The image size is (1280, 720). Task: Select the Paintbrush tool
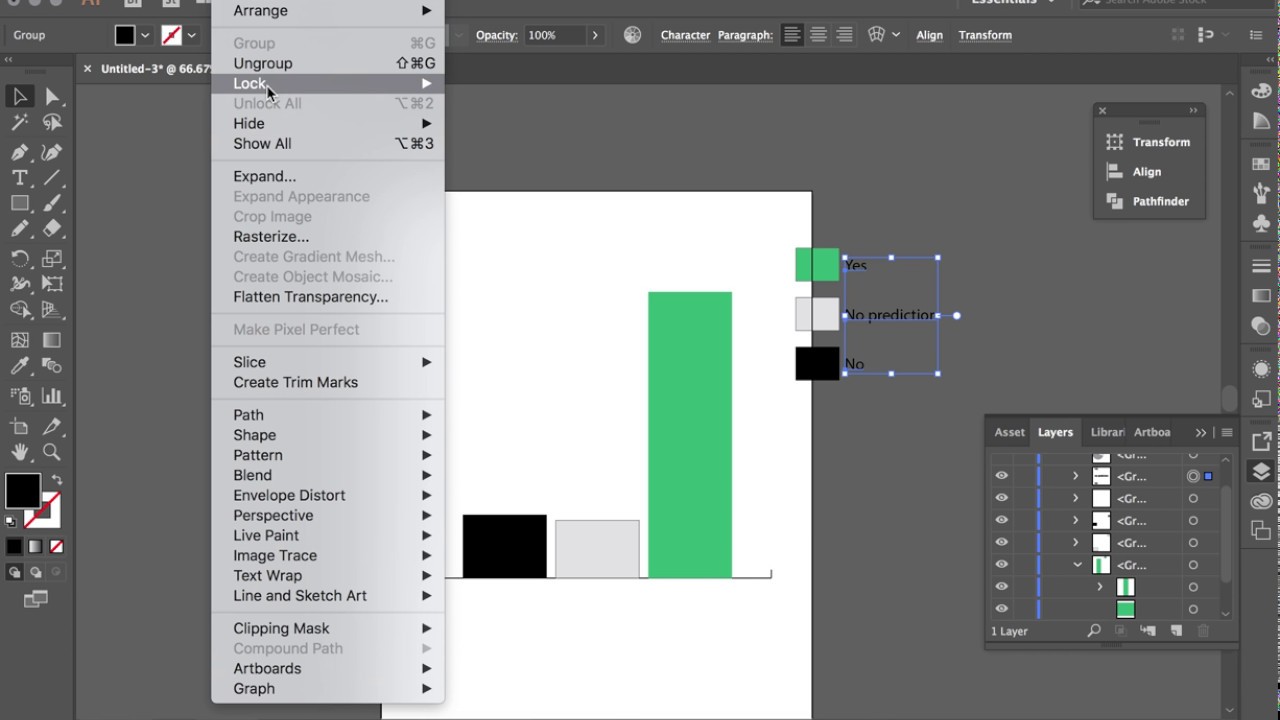click(52, 203)
